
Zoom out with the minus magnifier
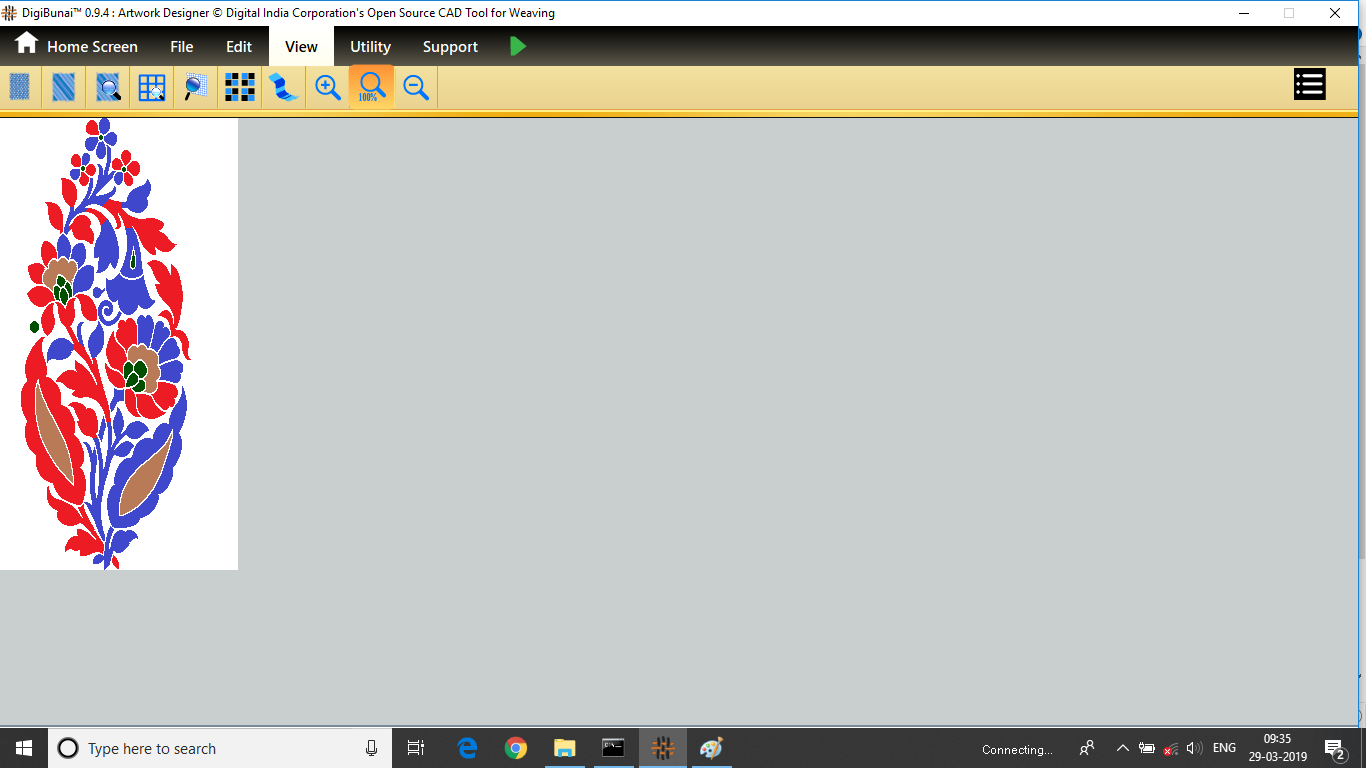[x=416, y=87]
